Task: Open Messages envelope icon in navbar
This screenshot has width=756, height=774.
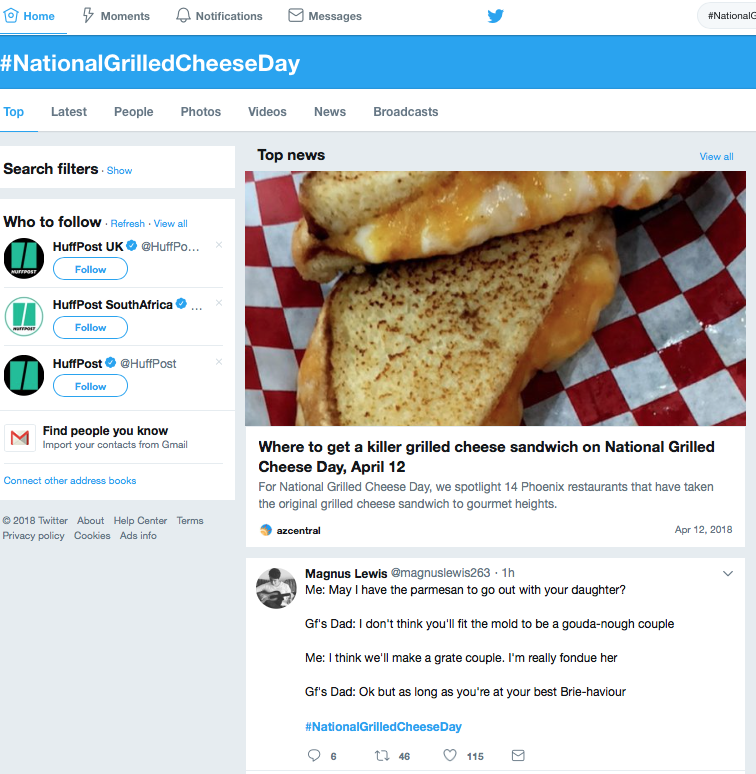Action: click(x=296, y=16)
